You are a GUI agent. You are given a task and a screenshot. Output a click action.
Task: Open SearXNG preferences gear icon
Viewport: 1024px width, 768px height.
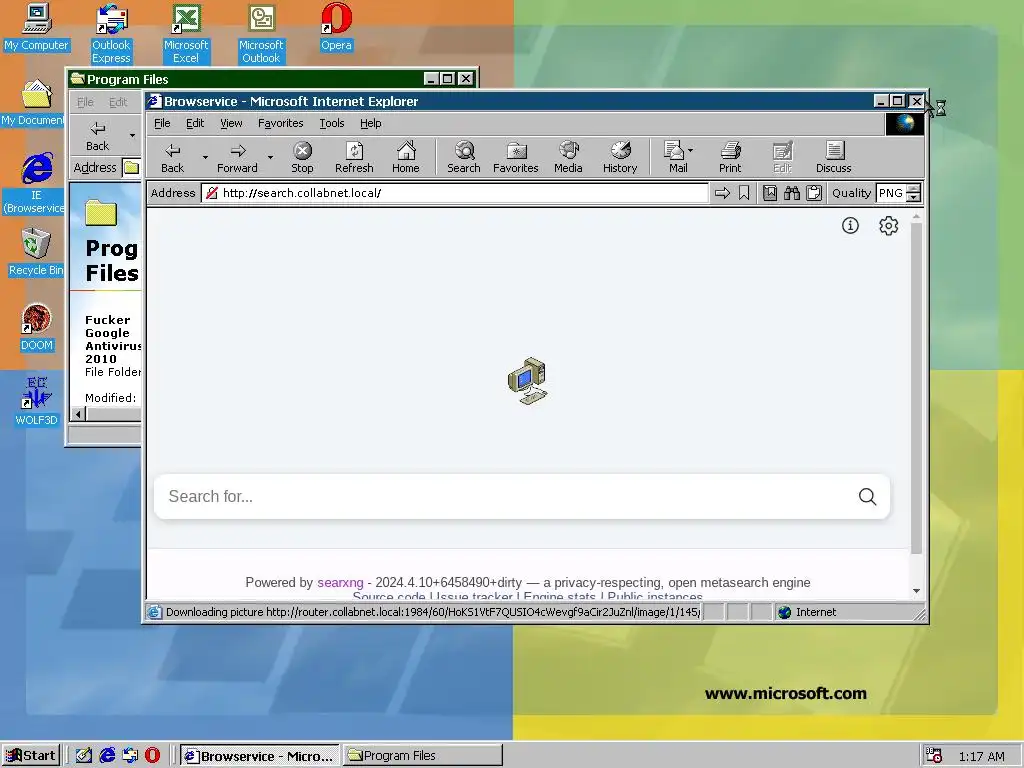(x=888, y=225)
